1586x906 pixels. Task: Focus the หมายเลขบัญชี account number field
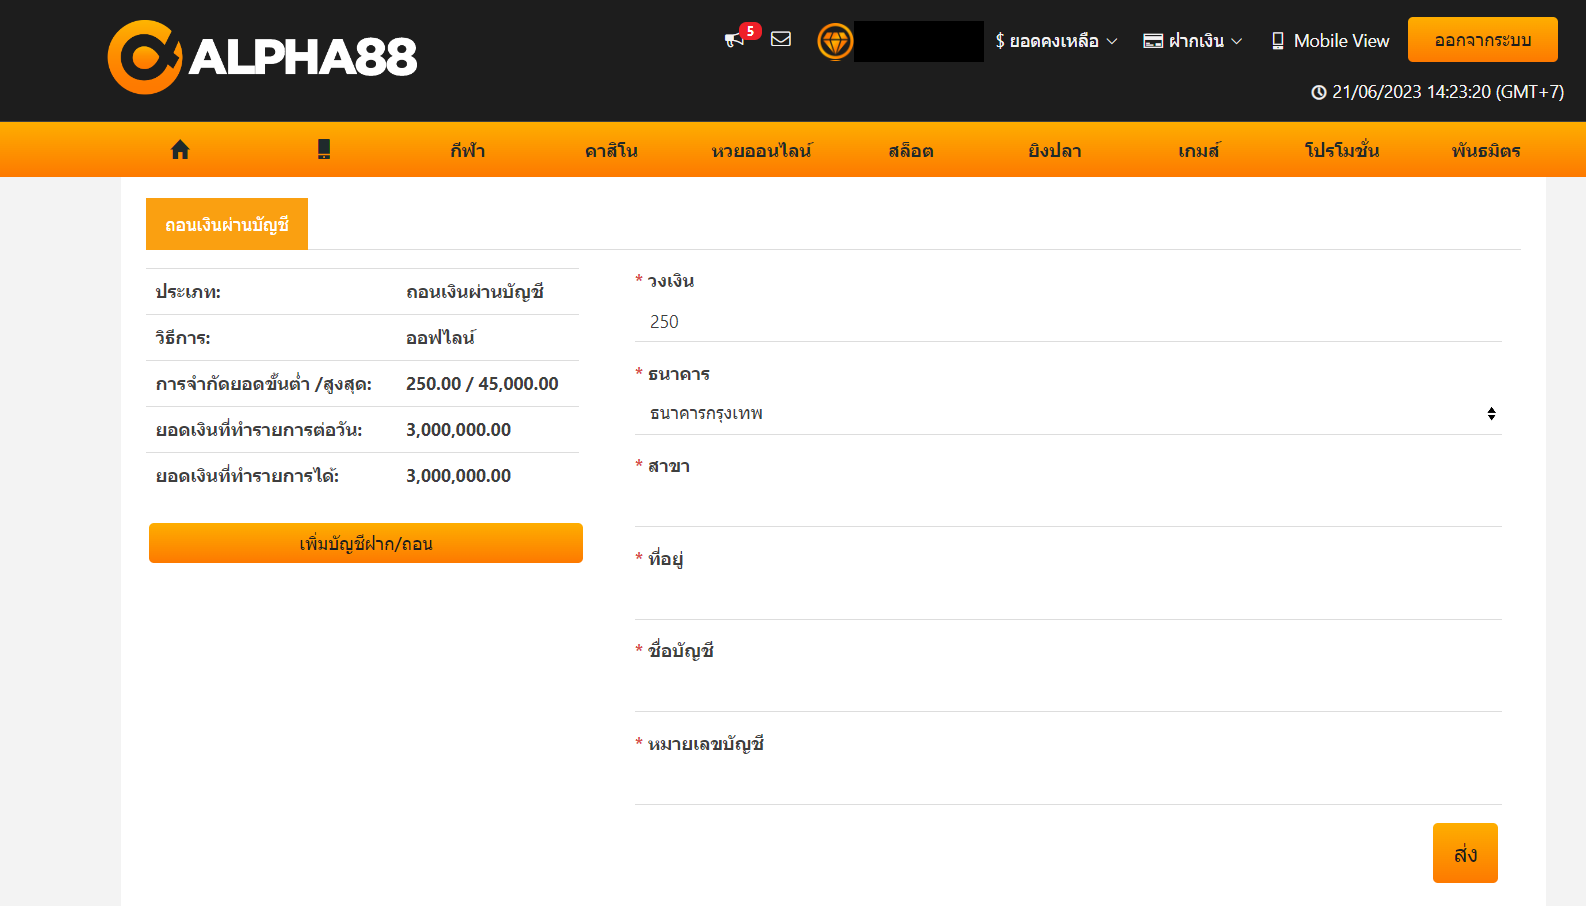point(1068,785)
